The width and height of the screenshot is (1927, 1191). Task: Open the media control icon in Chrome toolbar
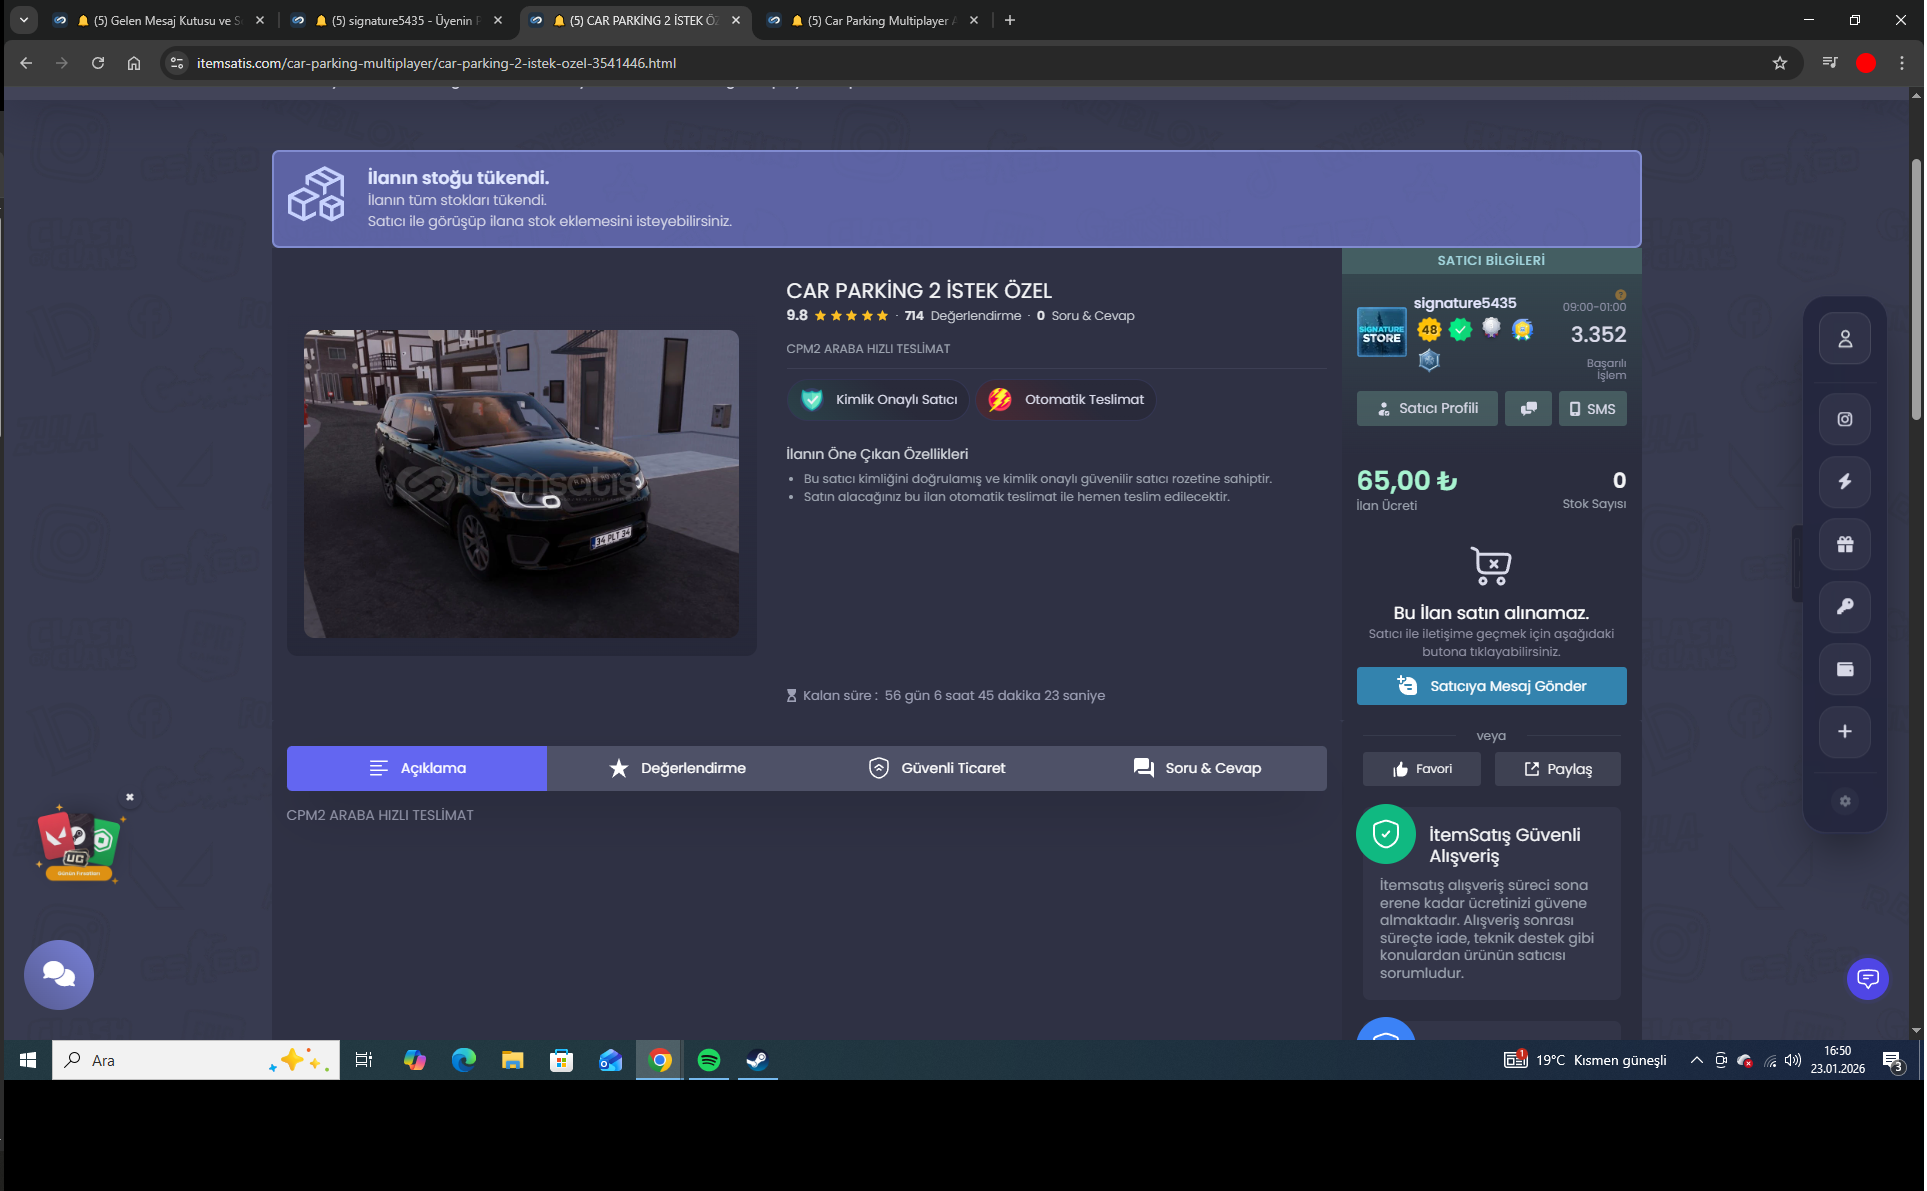point(1830,63)
